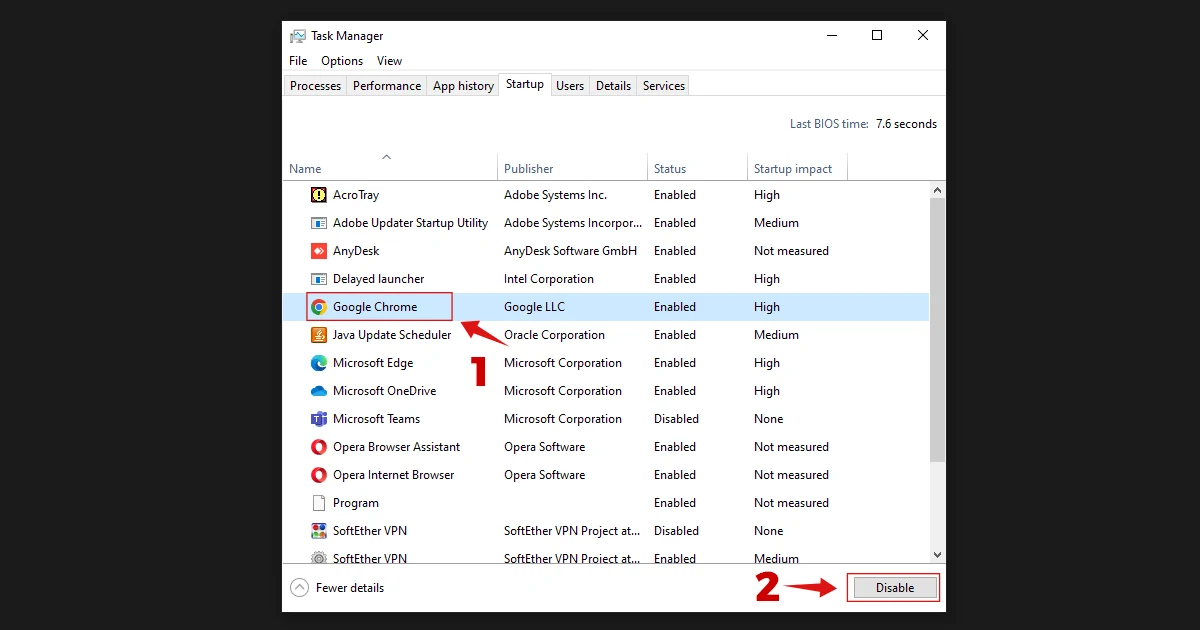The height and width of the screenshot is (630, 1200).
Task: Open the Options menu
Action: (x=342, y=61)
